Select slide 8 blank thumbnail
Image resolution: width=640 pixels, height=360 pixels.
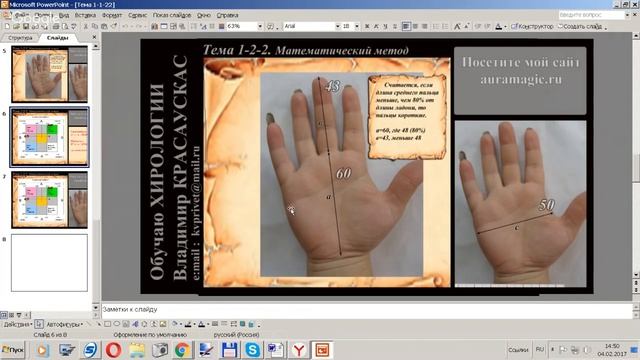click(49, 262)
